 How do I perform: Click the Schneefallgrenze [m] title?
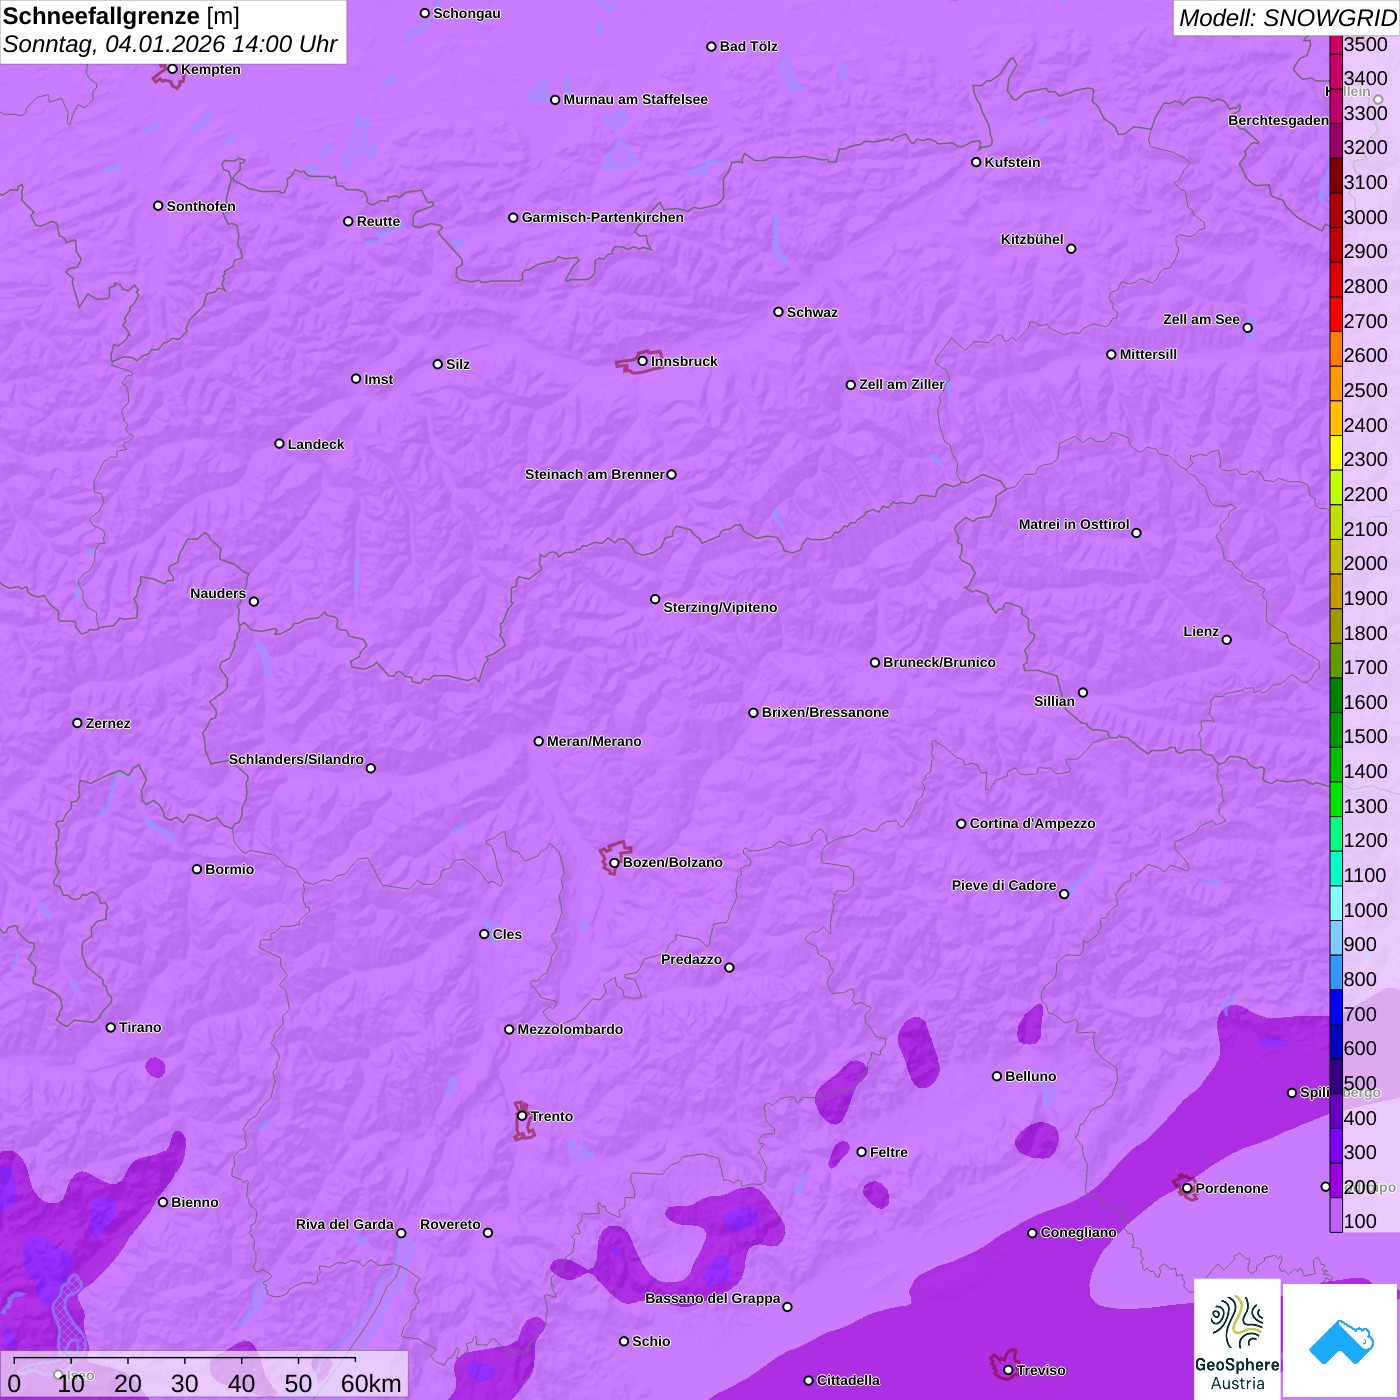121,16
